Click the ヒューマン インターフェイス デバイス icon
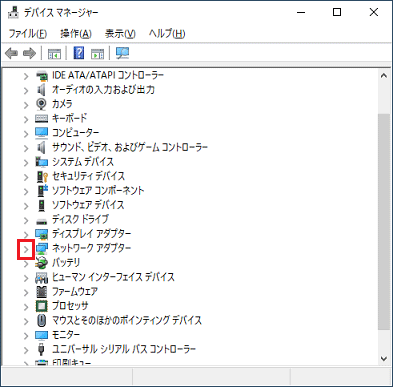Screen dimensions: 393x387 (42, 278)
